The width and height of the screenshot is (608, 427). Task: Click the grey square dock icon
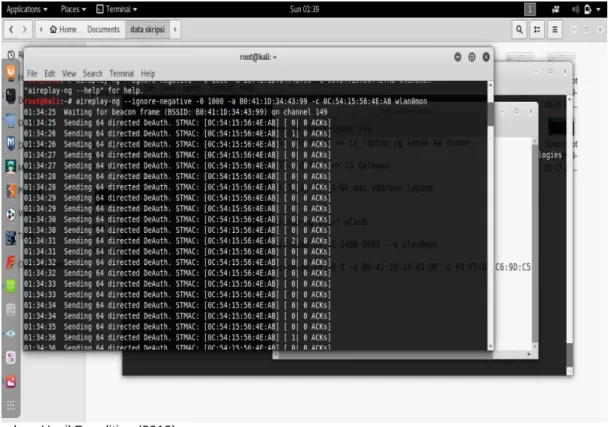[11, 309]
